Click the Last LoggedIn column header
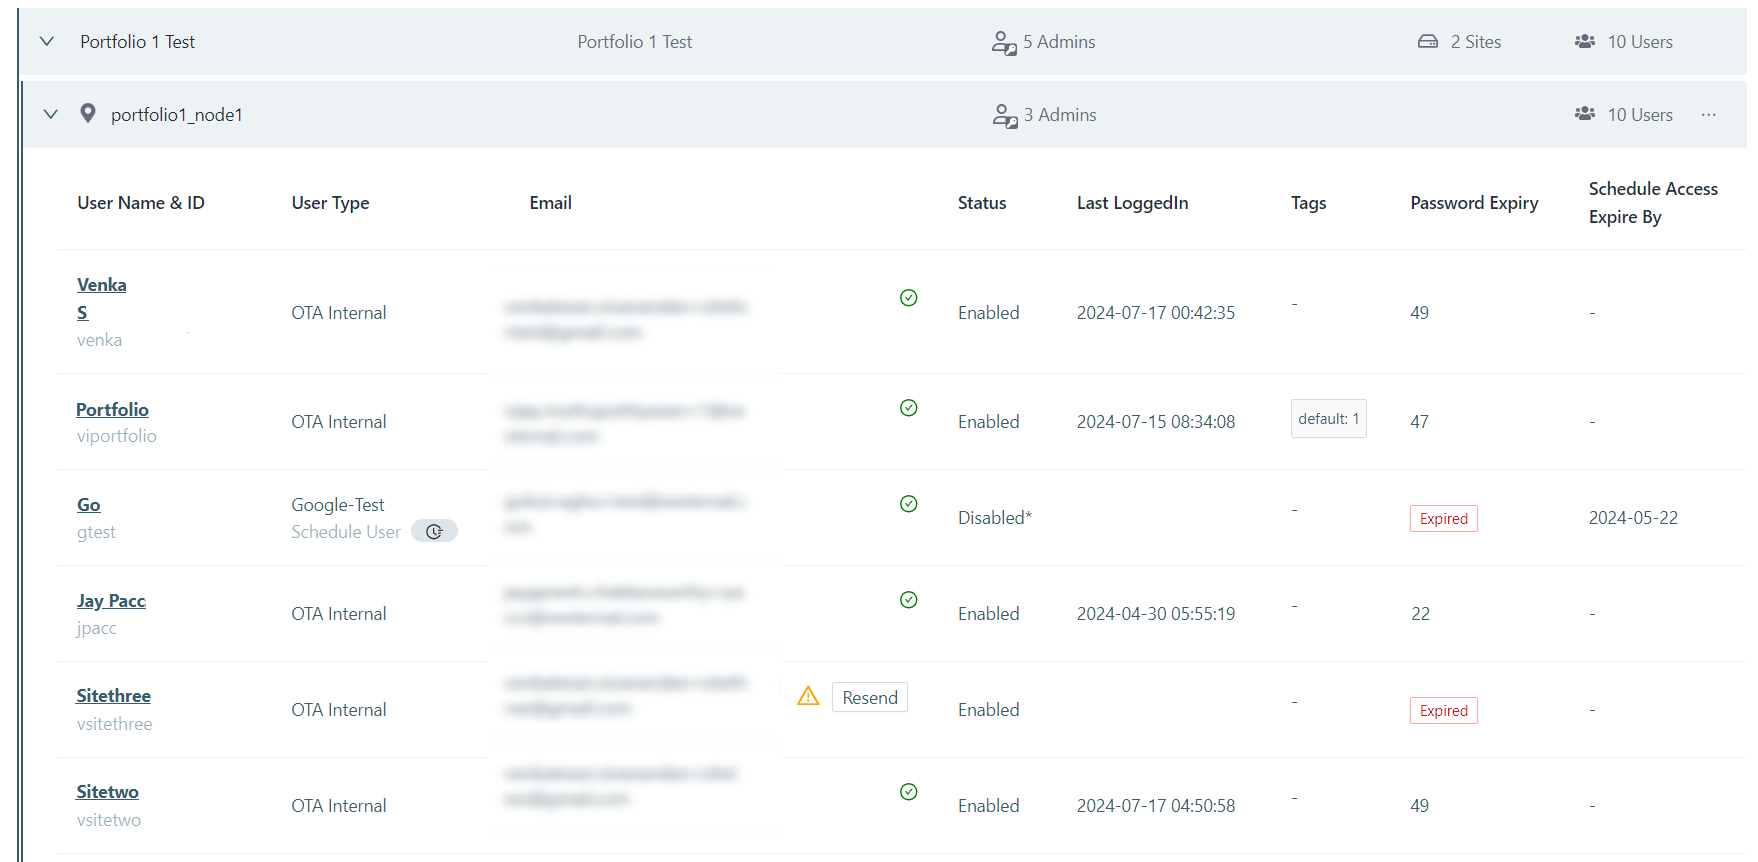This screenshot has width=1758, height=862. 1132,203
